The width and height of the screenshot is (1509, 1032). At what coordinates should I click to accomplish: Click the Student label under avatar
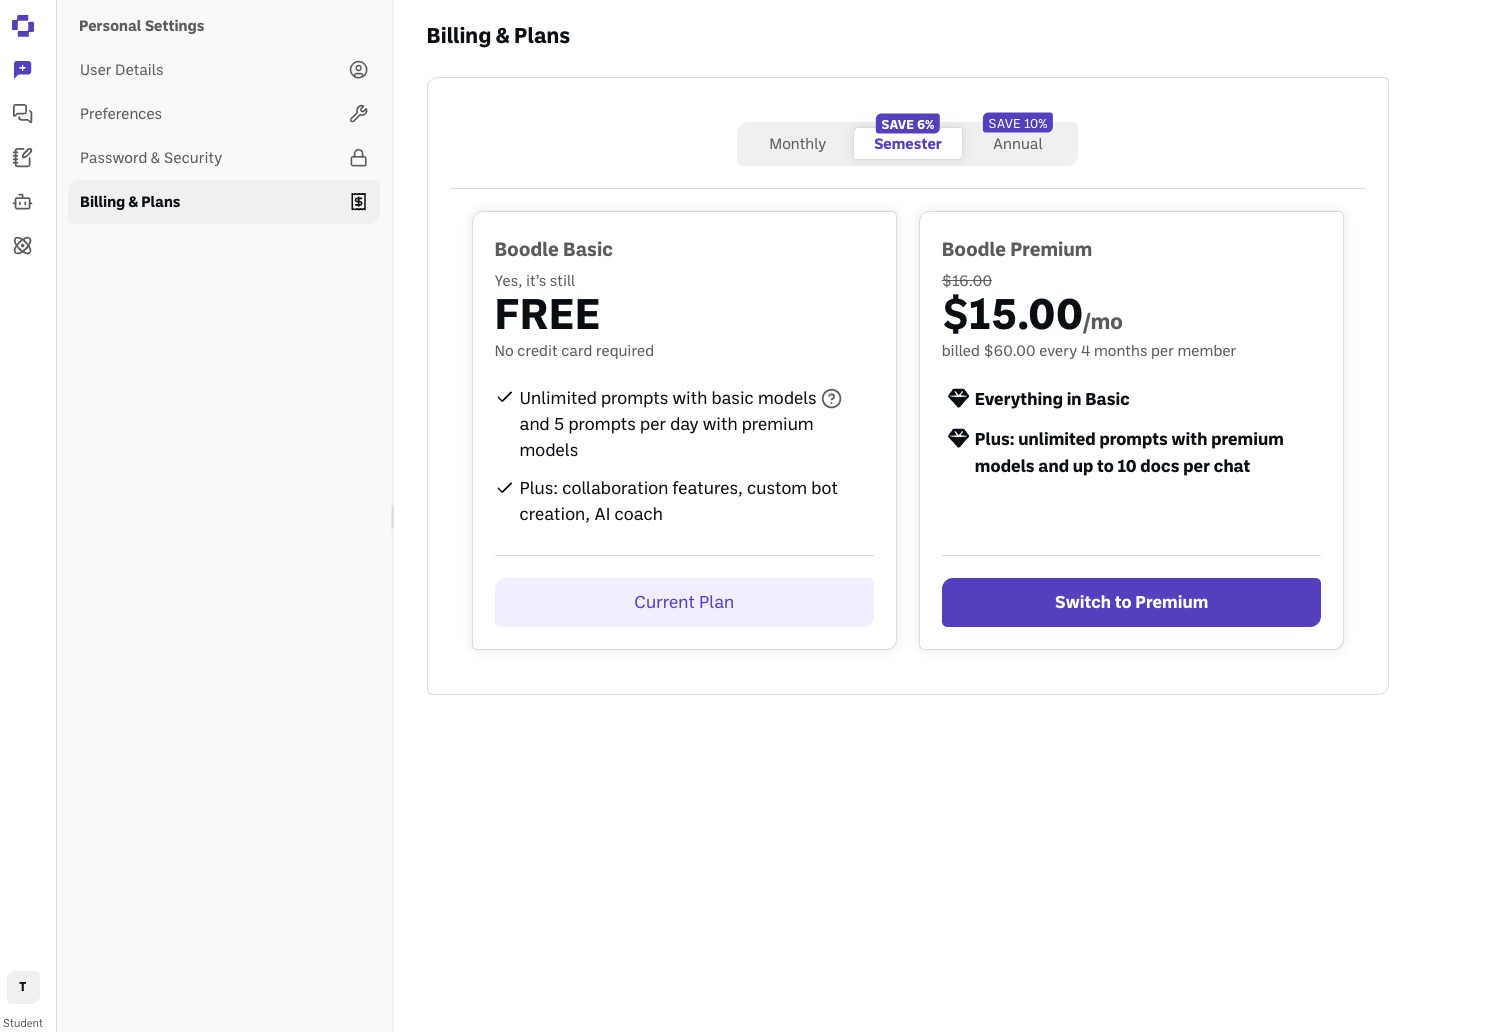tap(23, 1023)
